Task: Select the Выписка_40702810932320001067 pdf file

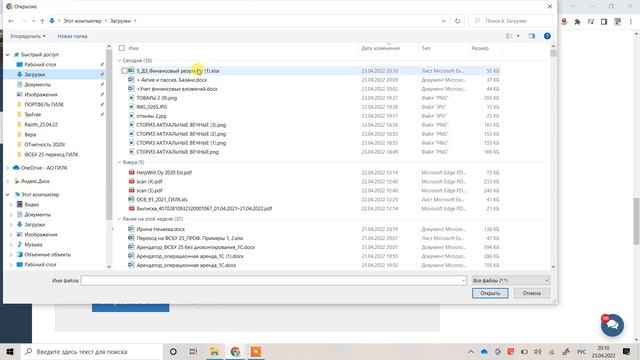Action: click(x=204, y=209)
